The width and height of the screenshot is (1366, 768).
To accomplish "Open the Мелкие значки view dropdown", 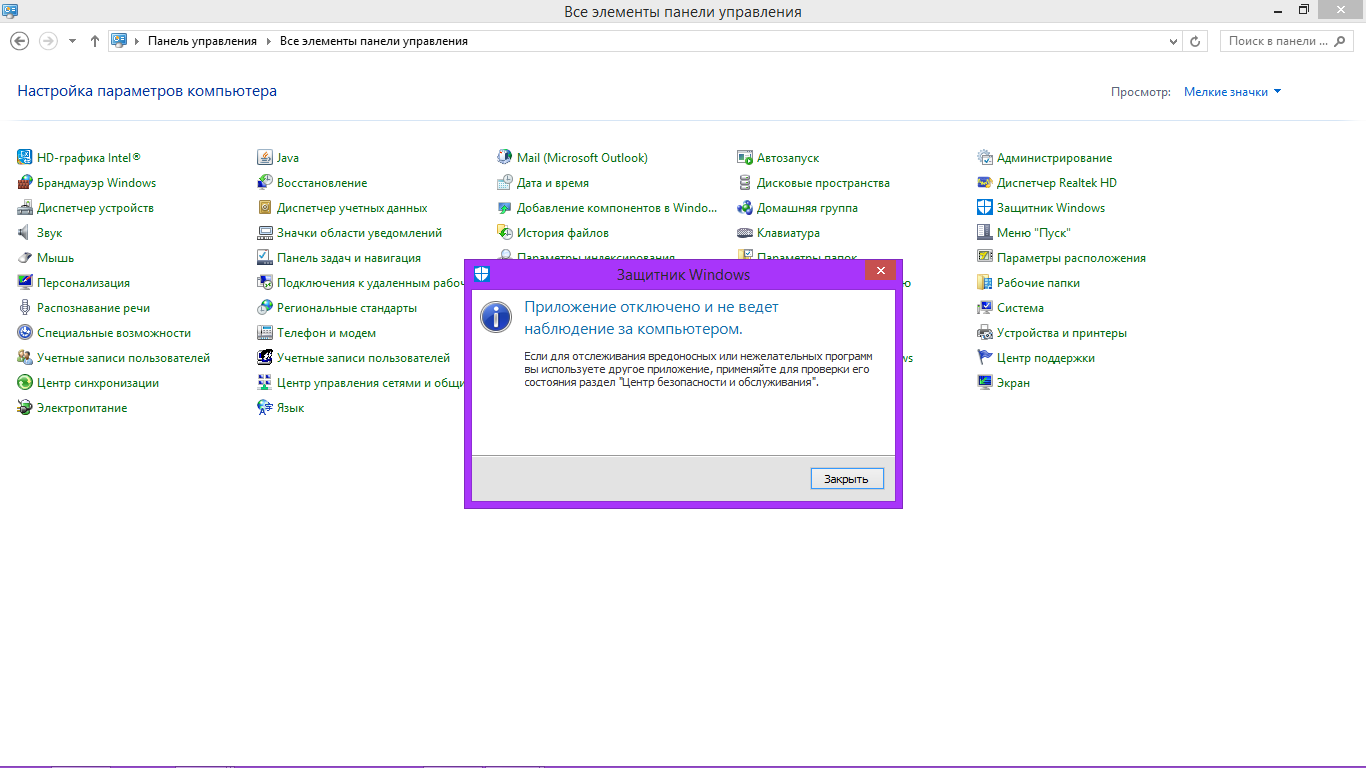I will (x=1232, y=92).
